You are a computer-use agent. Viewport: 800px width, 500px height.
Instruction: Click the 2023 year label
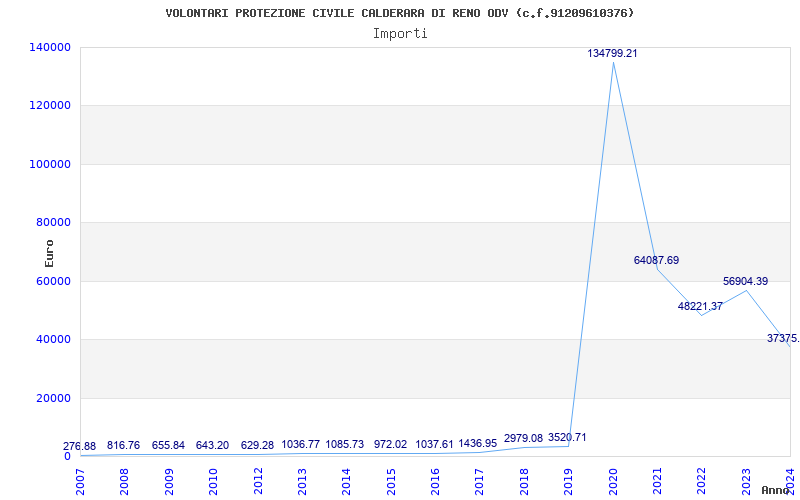pyautogui.click(x=746, y=482)
